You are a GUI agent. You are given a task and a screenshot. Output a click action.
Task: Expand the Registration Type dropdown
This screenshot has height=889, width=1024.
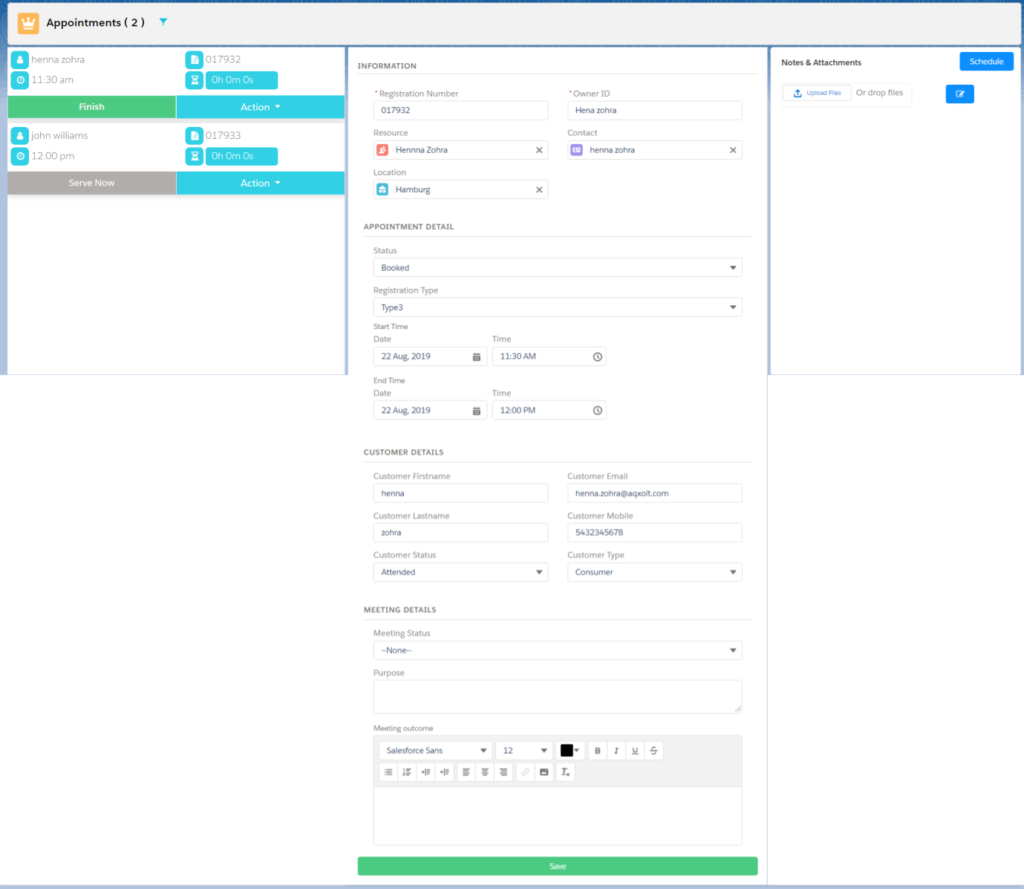click(x=557, y=308)
